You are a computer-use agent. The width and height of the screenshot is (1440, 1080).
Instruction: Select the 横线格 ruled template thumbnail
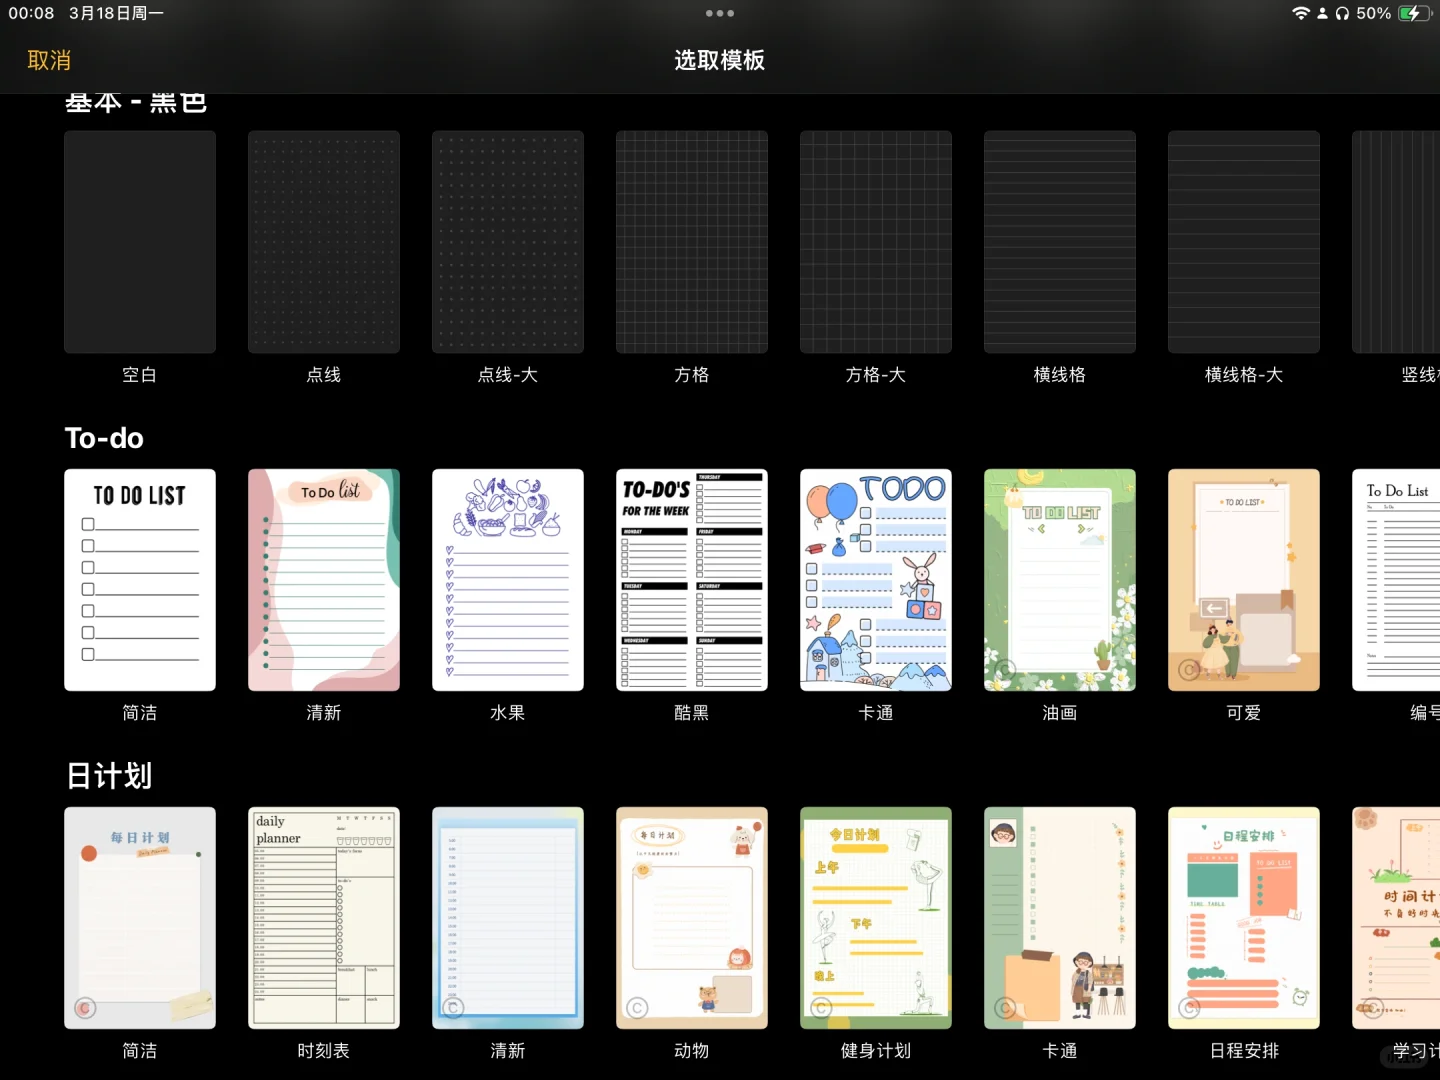1060,242
